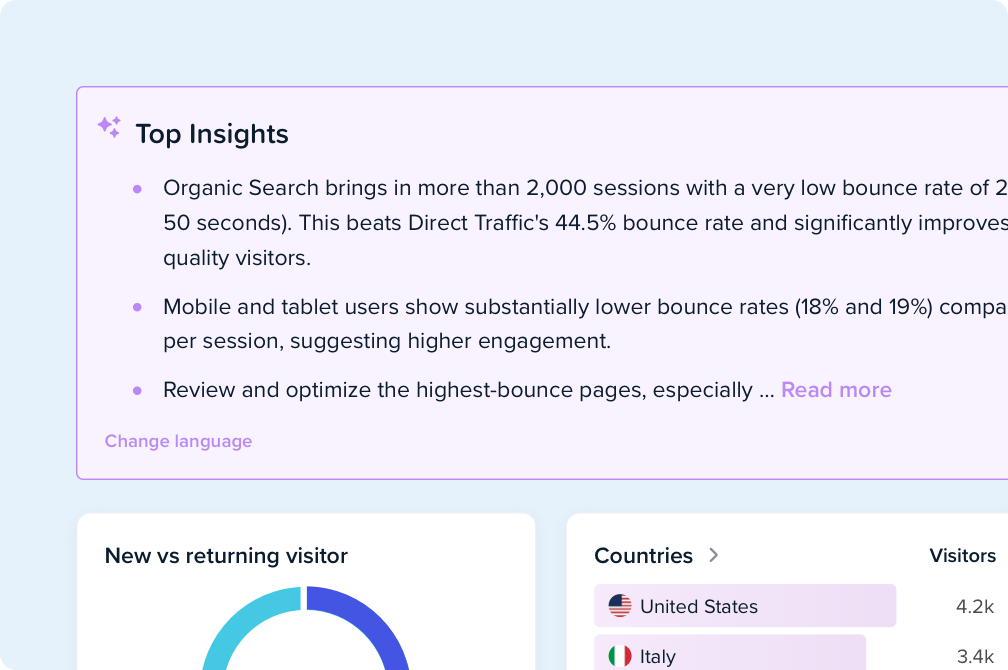This screenshot has width=1008, height=670.
Task: Click the 3.4k visitors value
Action: point(974,656)
